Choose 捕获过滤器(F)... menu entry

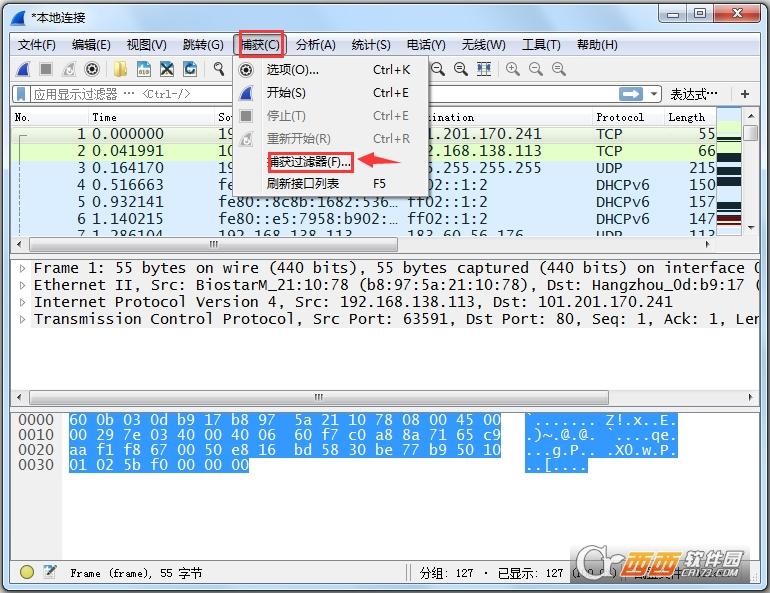pyautogui.click(x=330, y=162)
